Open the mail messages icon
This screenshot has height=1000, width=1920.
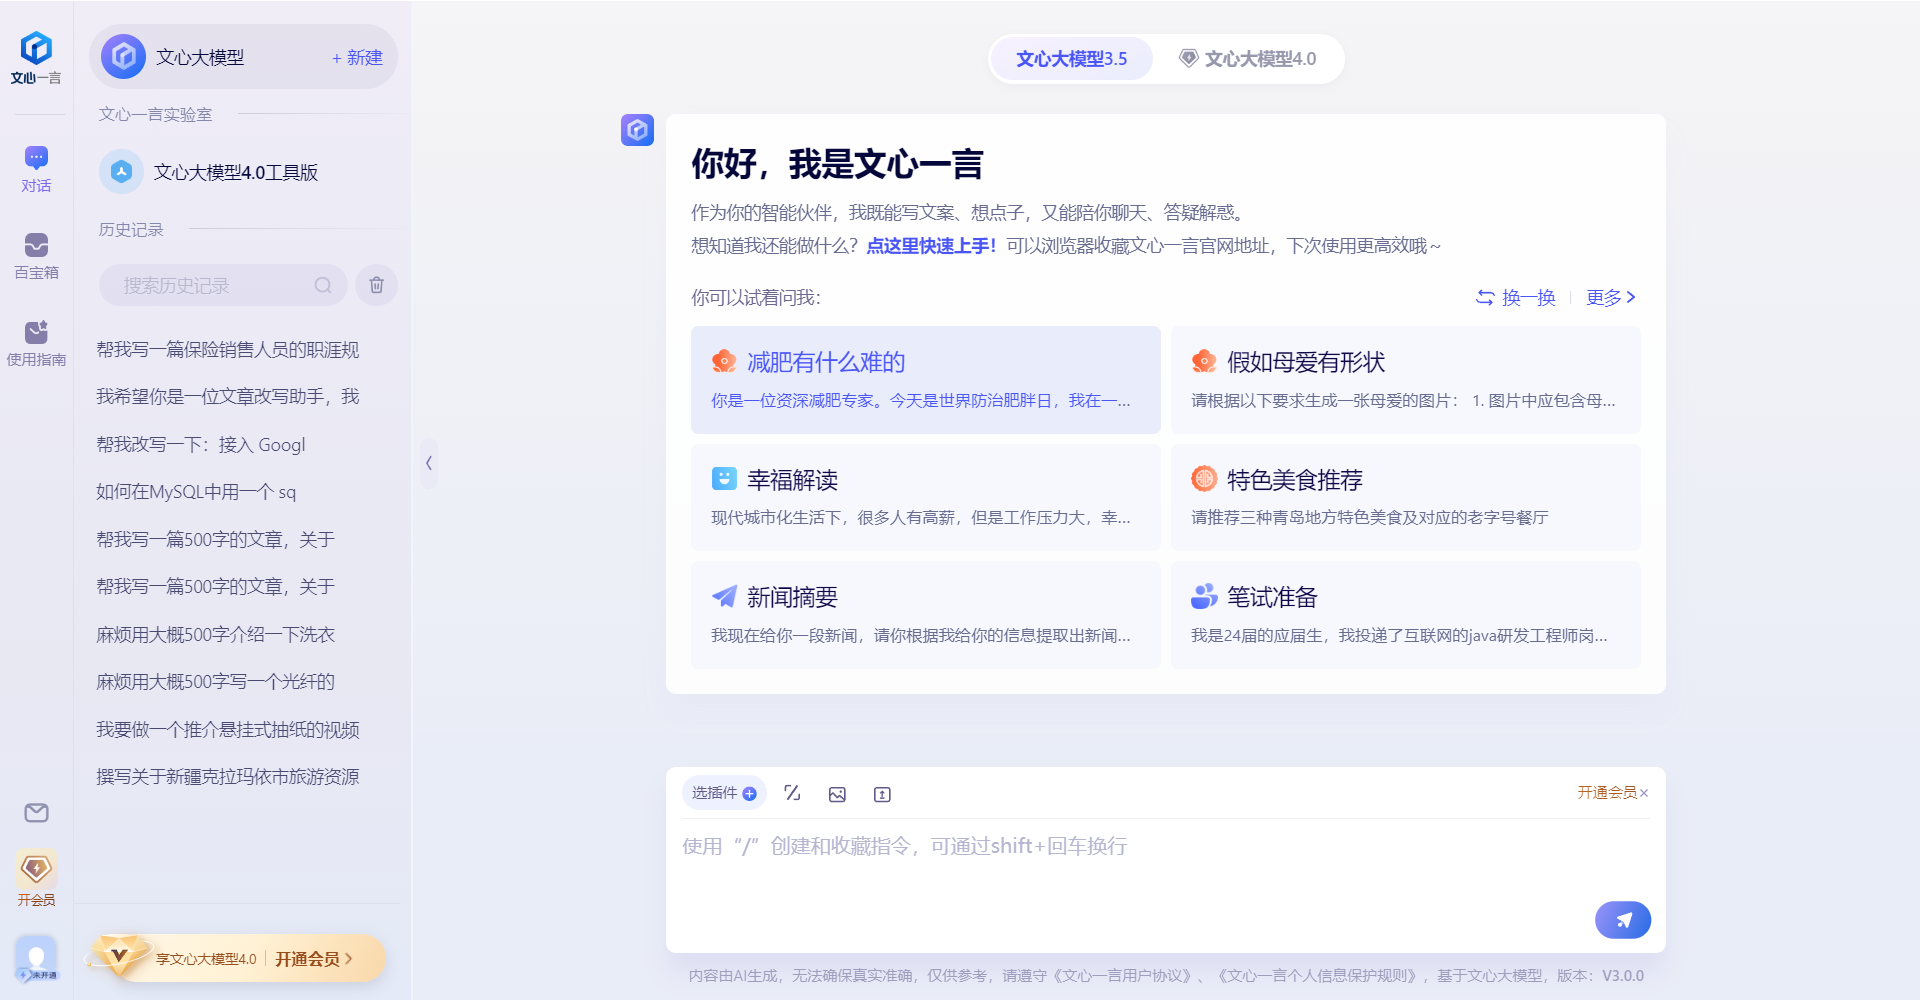tap(36, 813)
